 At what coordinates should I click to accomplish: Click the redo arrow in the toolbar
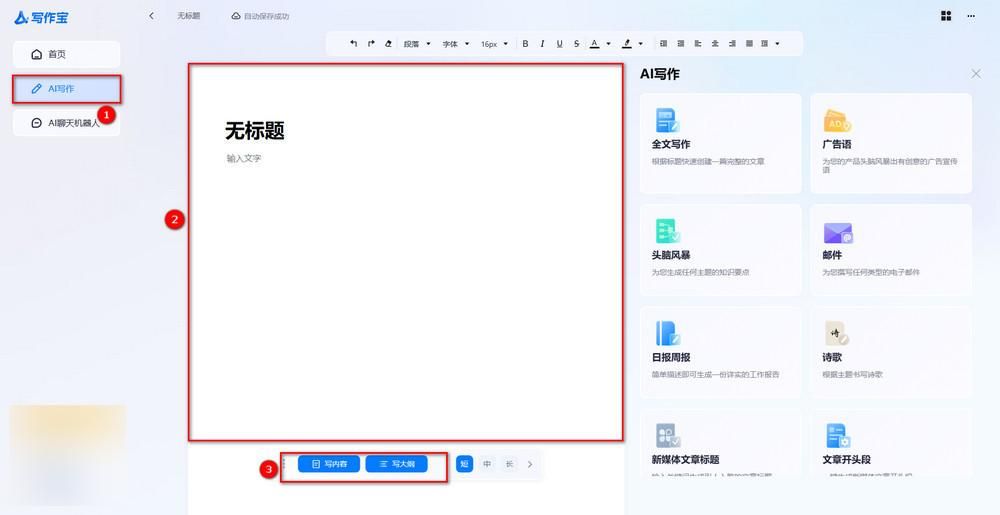pyautogui.click(x=371, y=43)
